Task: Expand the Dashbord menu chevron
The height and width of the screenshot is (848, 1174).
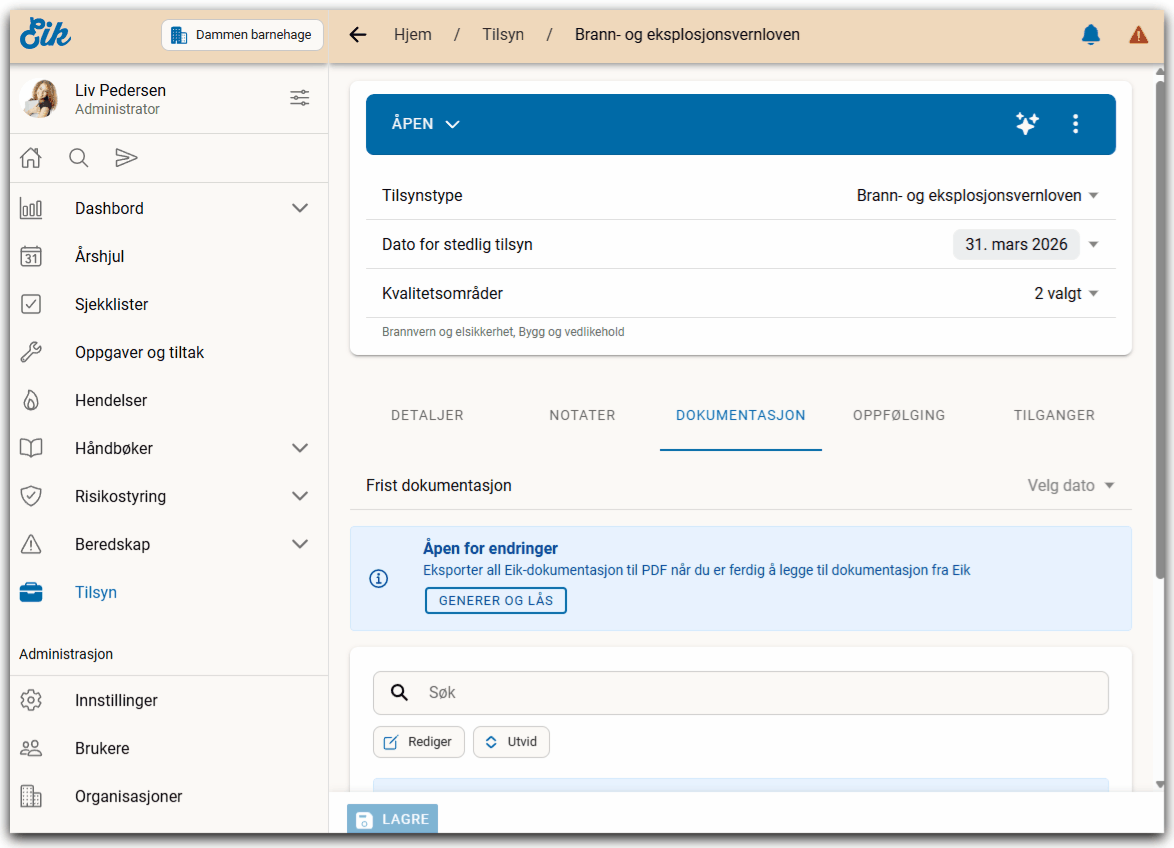Action: pyautogui.click(x=299, y=208)
